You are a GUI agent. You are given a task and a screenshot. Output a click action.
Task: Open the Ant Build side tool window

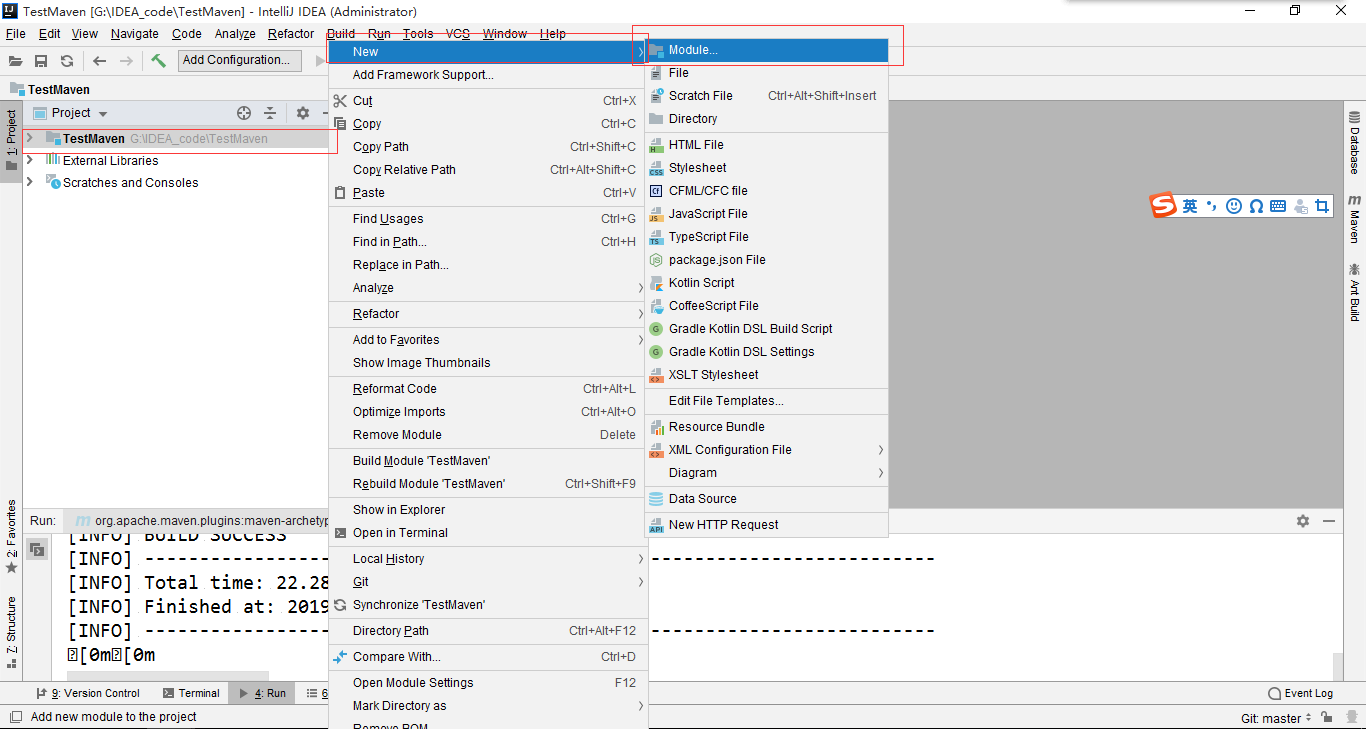(1355, 292)
